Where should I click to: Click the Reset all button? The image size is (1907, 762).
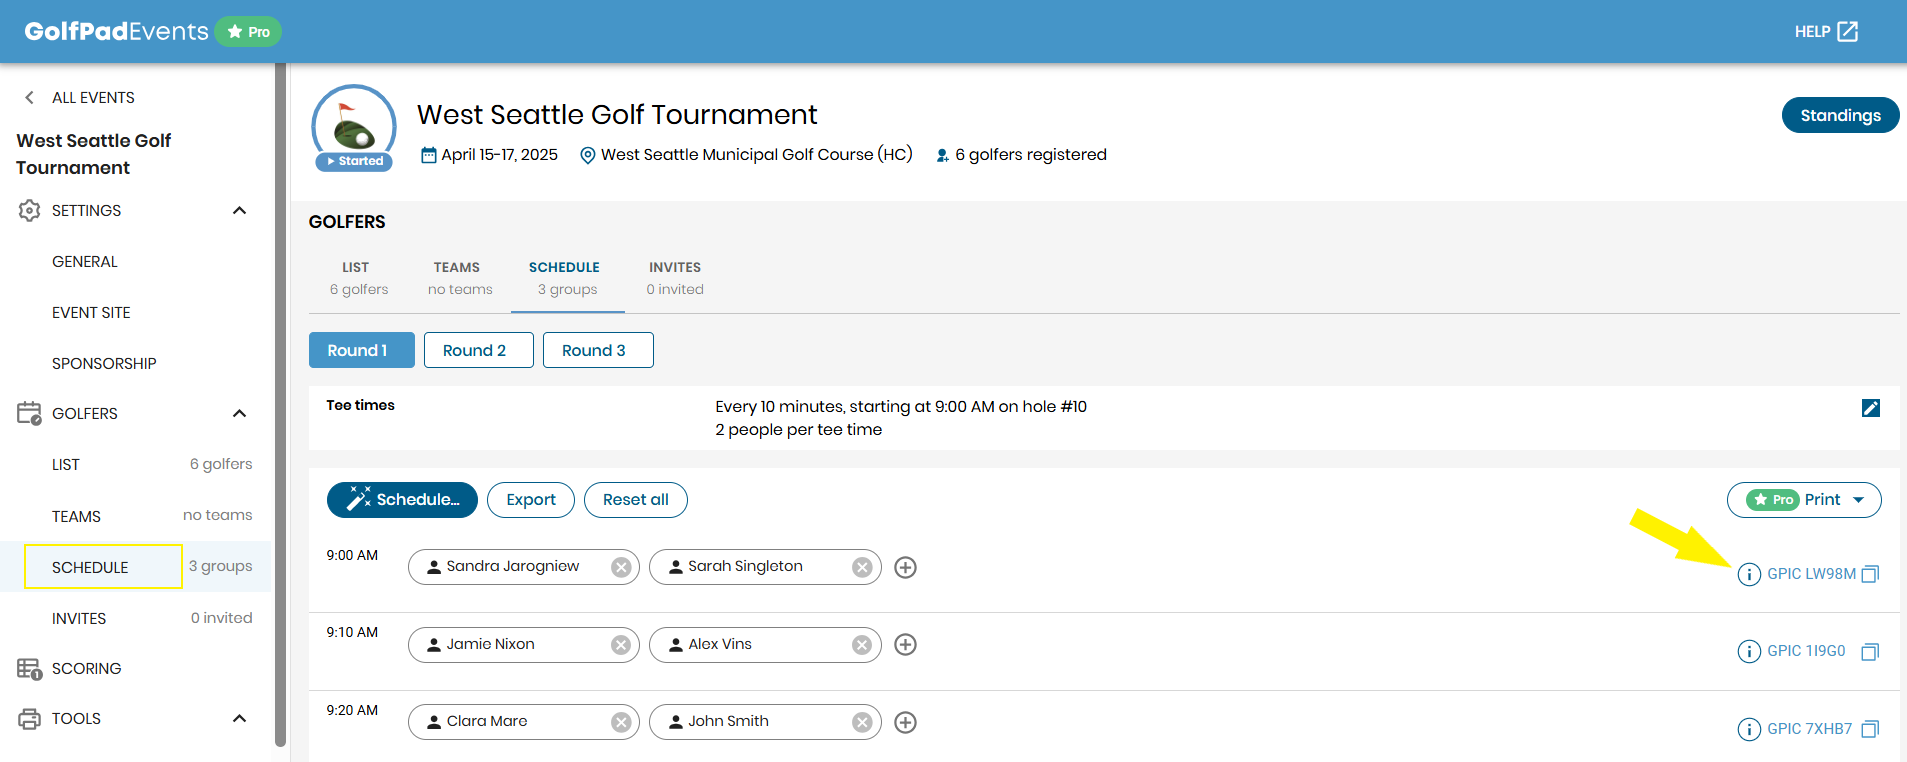coord(636,500)
